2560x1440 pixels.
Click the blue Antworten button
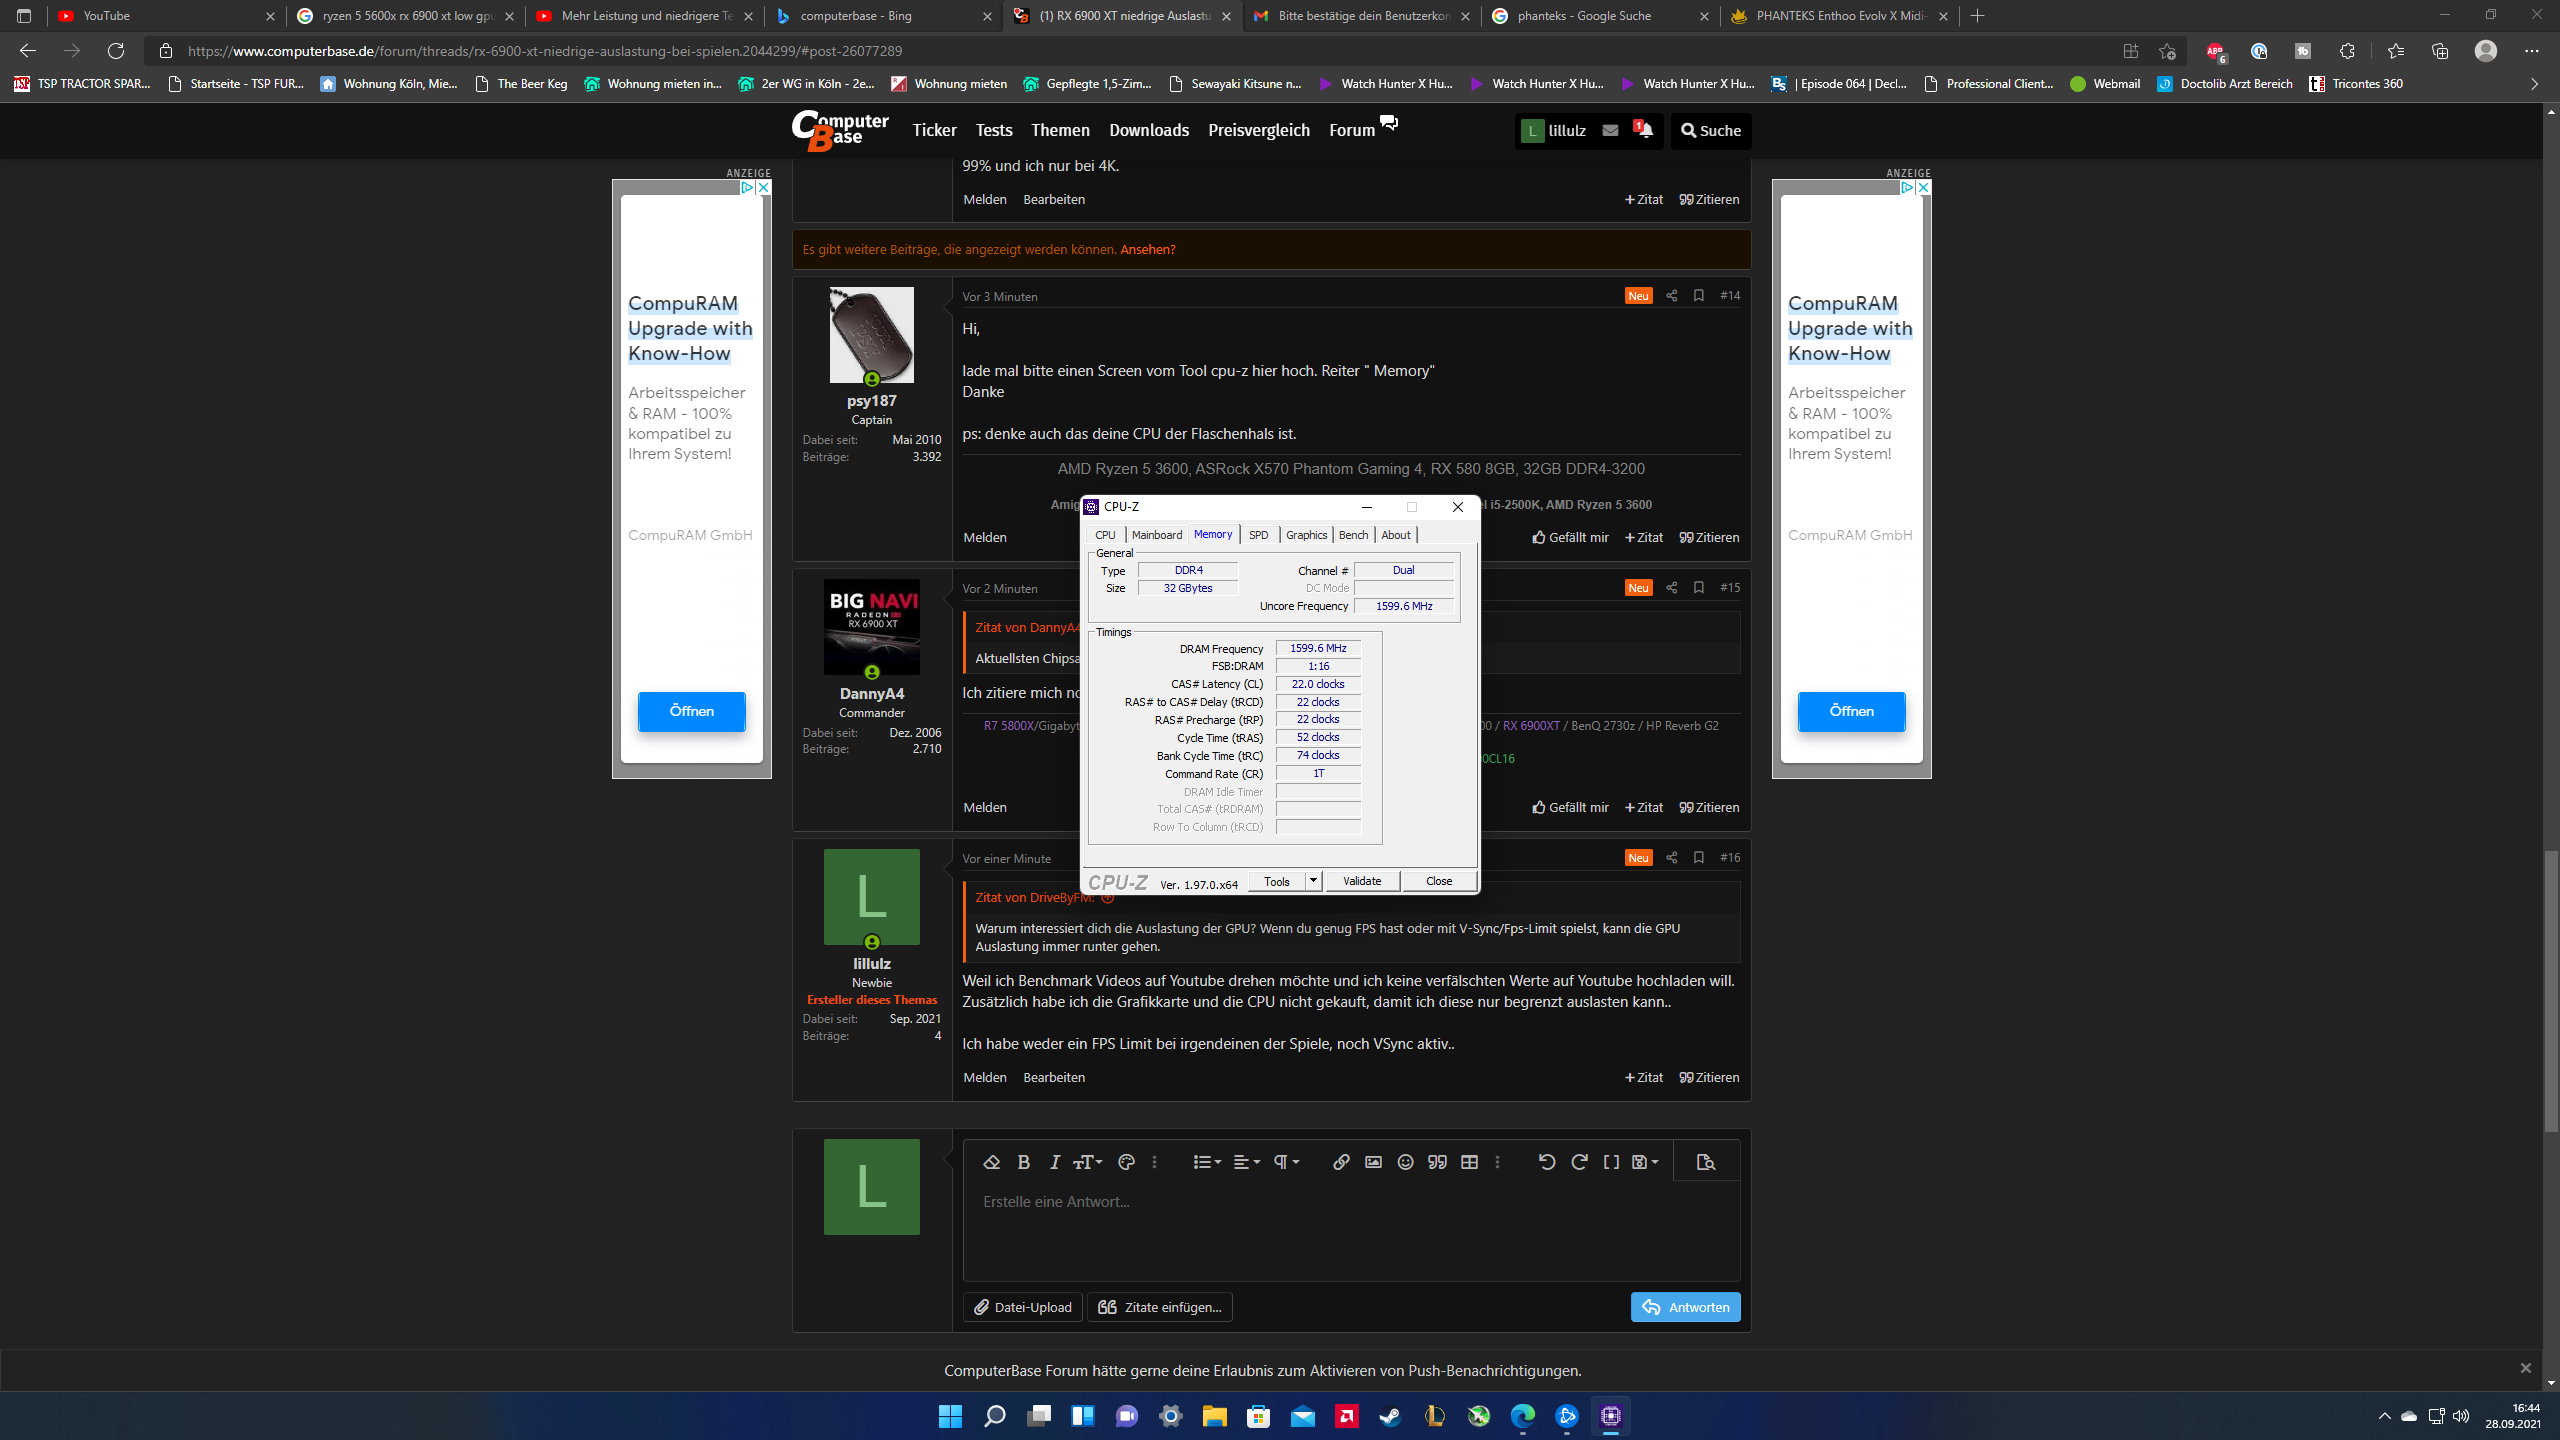[x=1685, y=1307]
